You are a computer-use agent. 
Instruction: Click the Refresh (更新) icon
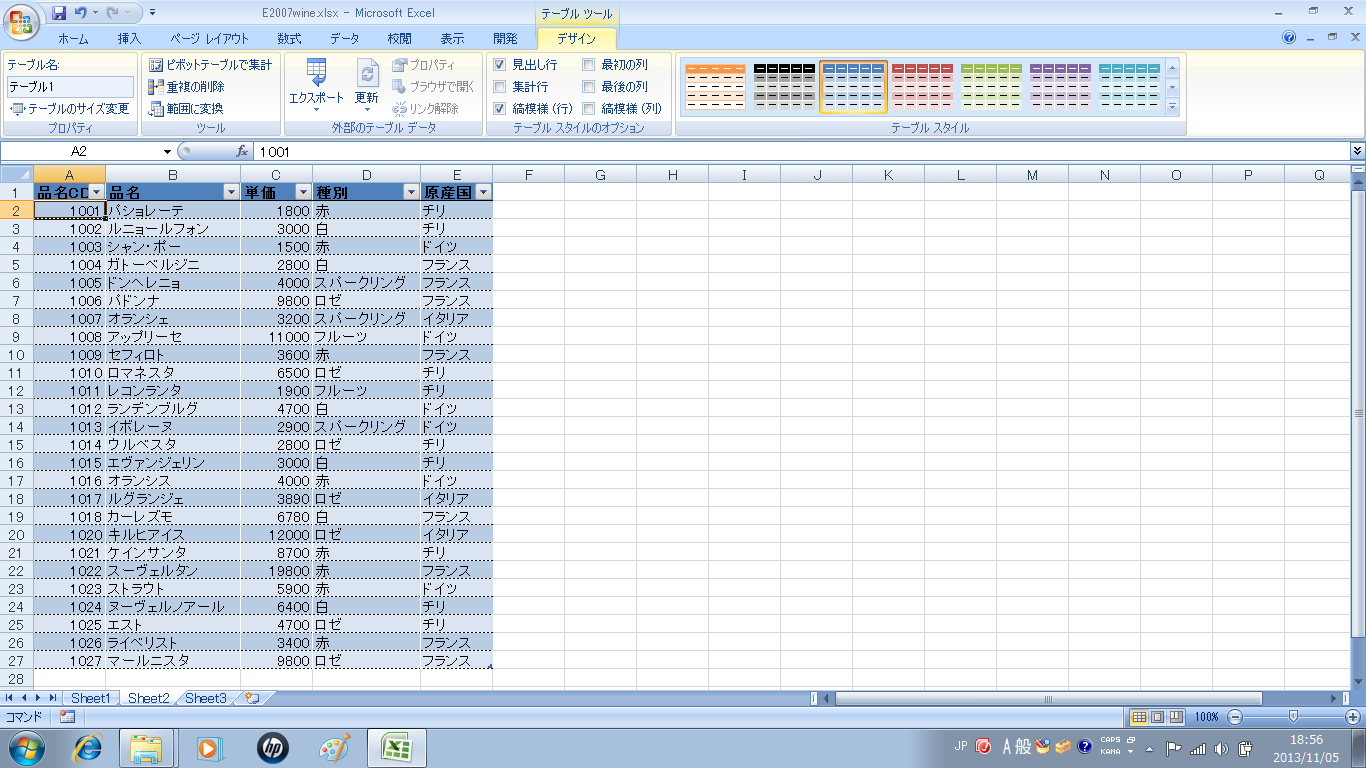[x=367, y=74]
